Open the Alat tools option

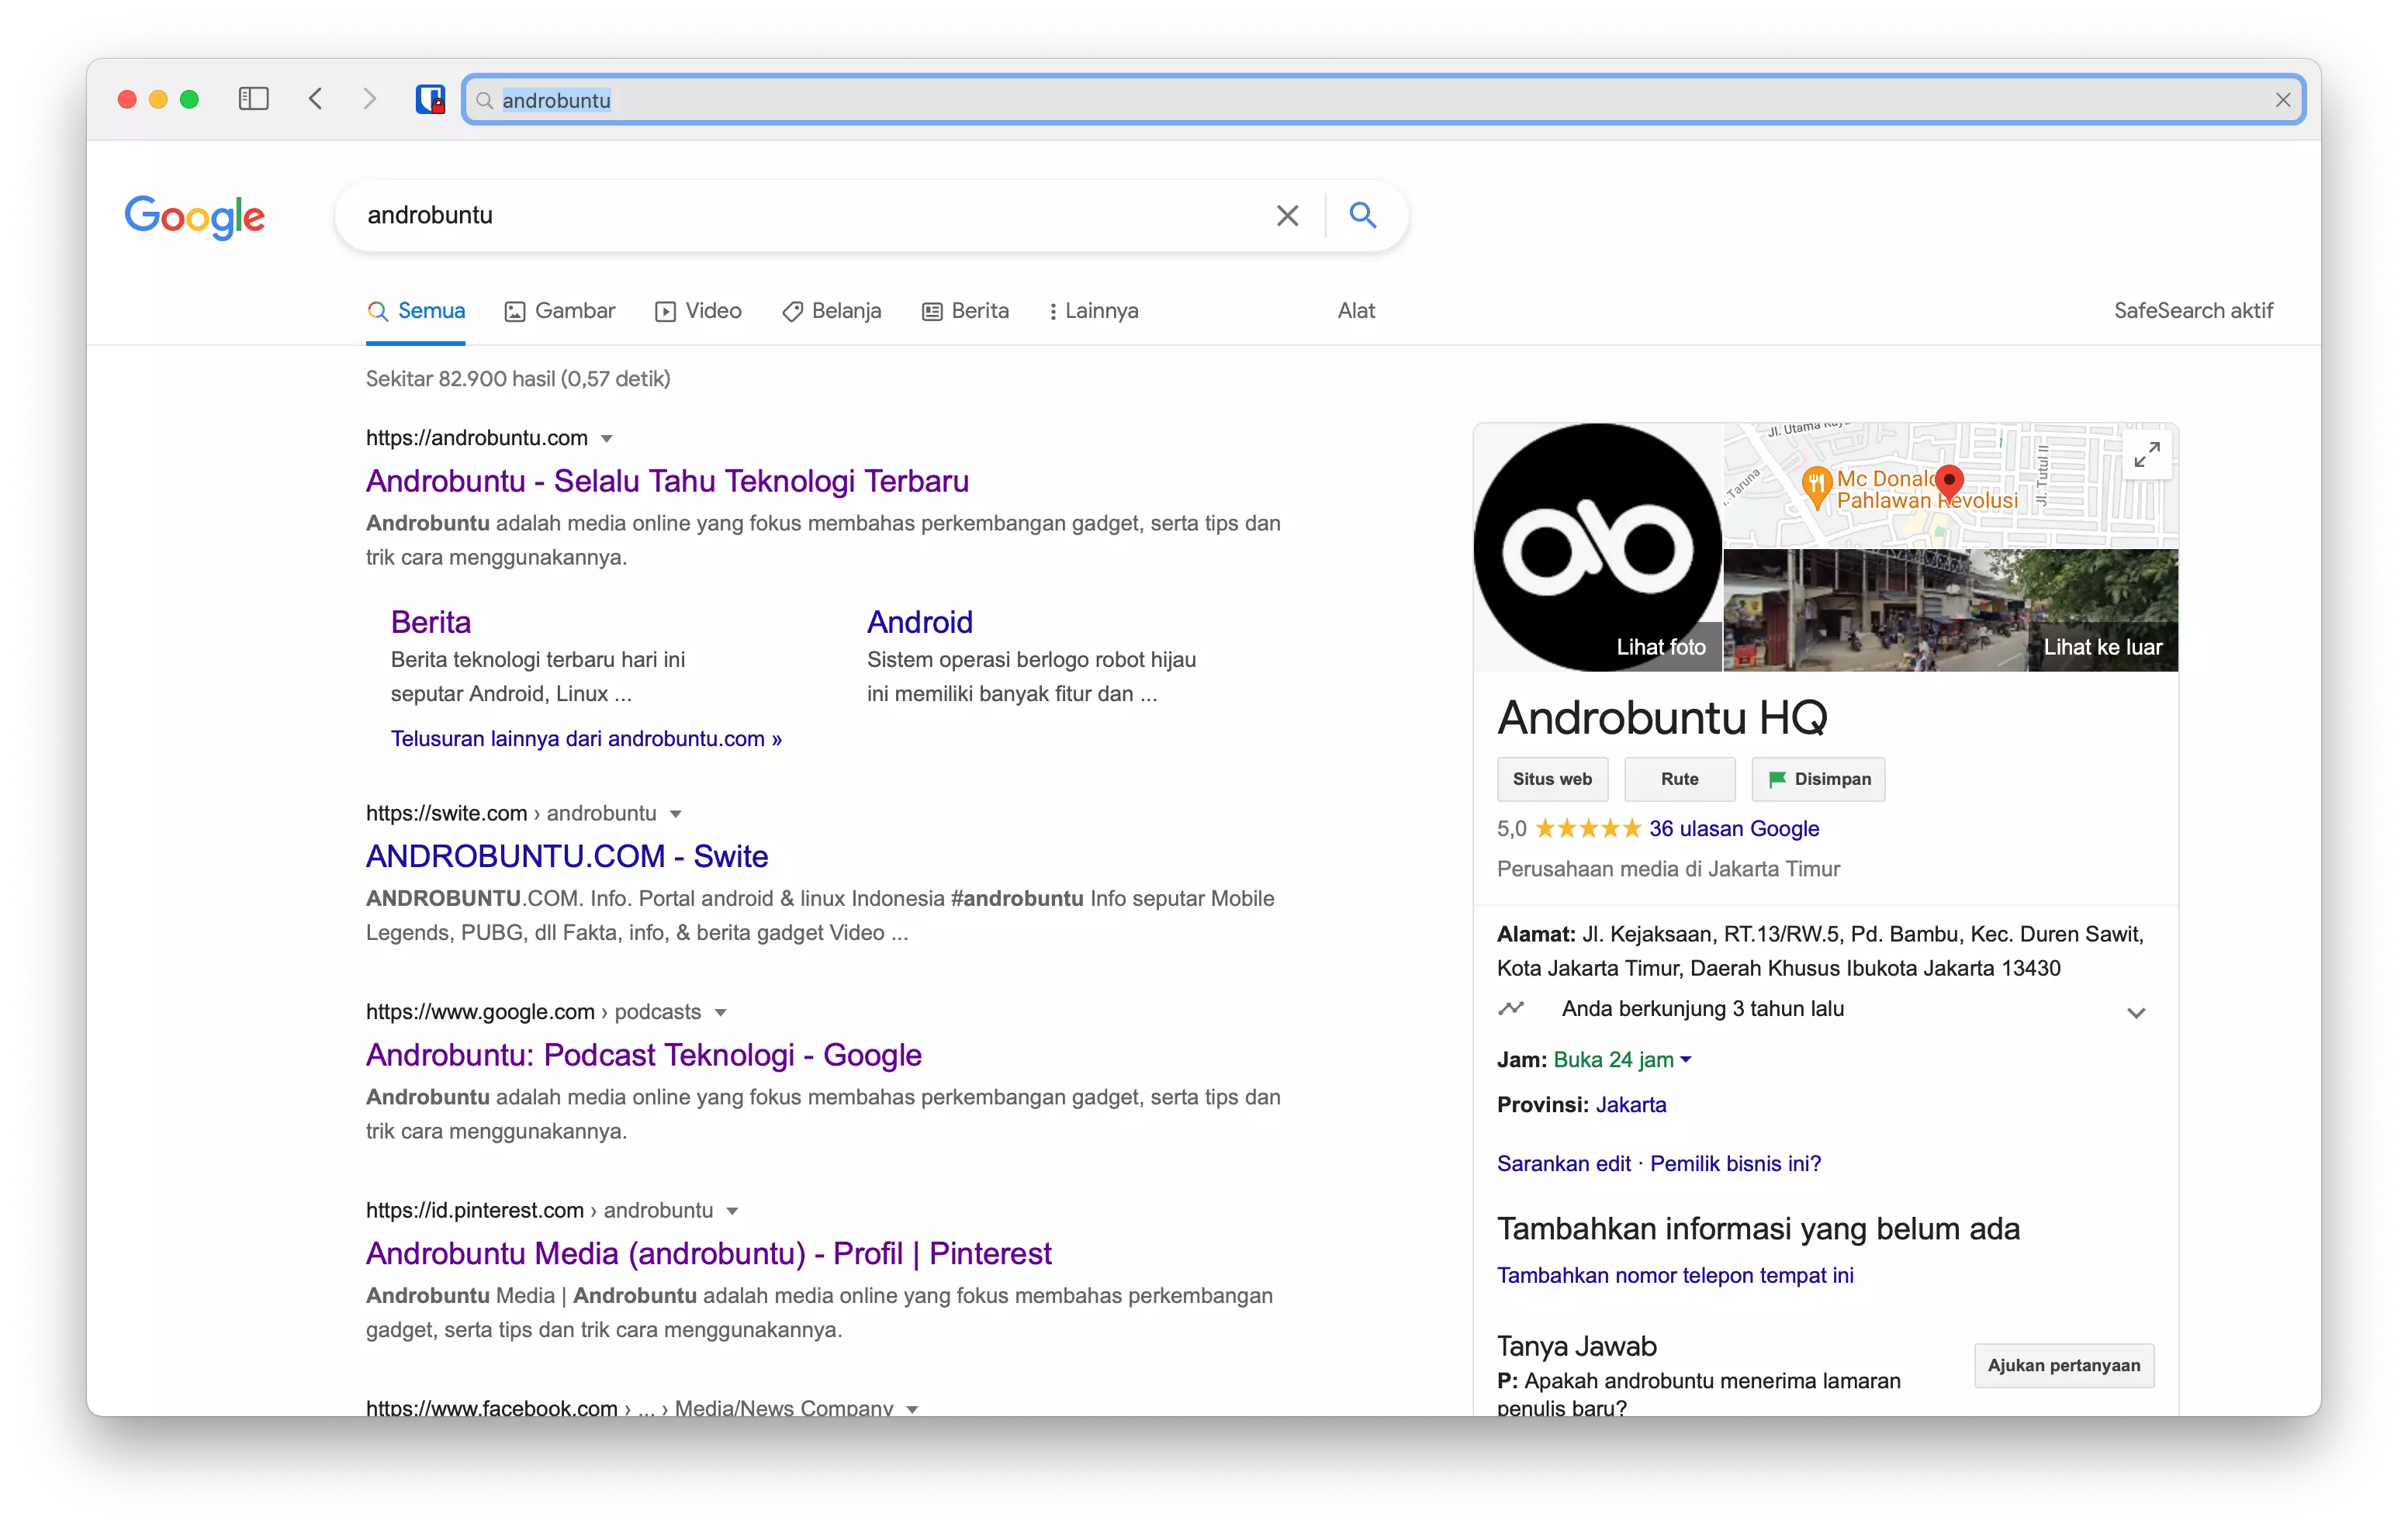tap(1356, 311)
